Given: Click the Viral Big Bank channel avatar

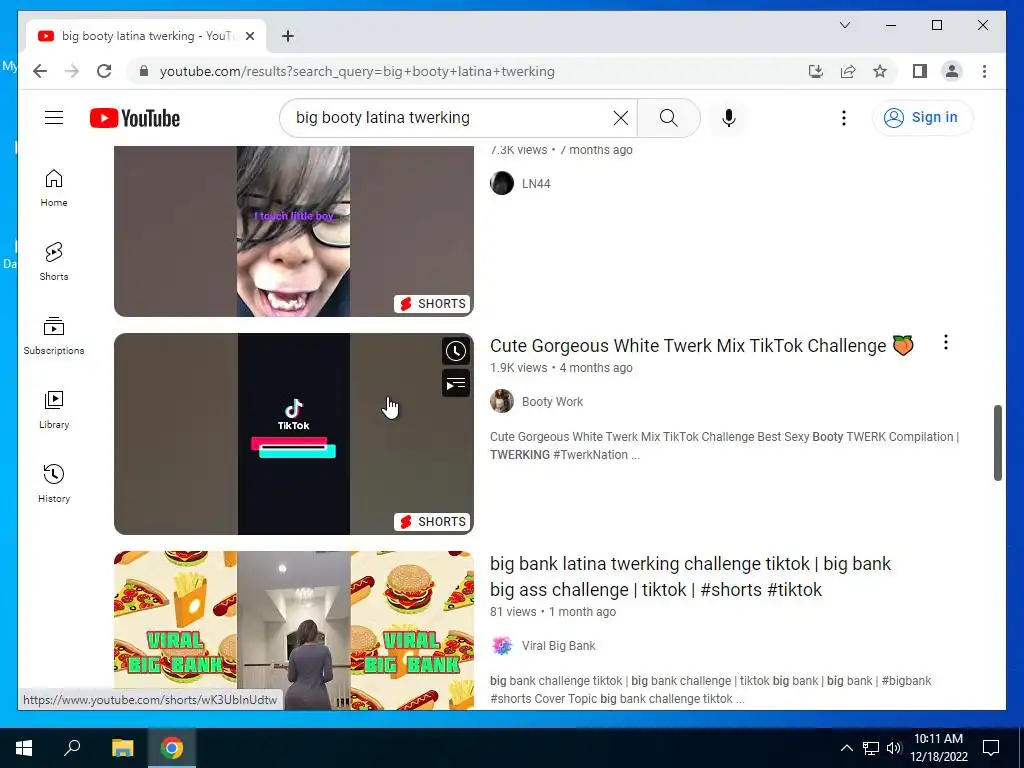Looking at the screenshot, I should [502, 645].
